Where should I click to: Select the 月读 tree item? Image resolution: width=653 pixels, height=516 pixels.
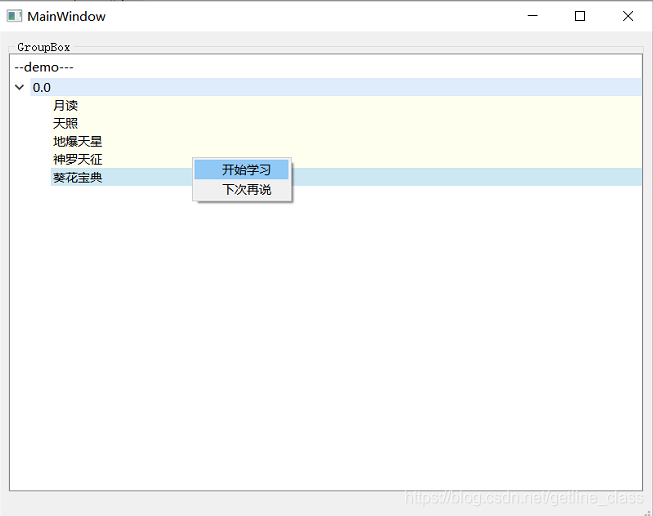(346, 105)
